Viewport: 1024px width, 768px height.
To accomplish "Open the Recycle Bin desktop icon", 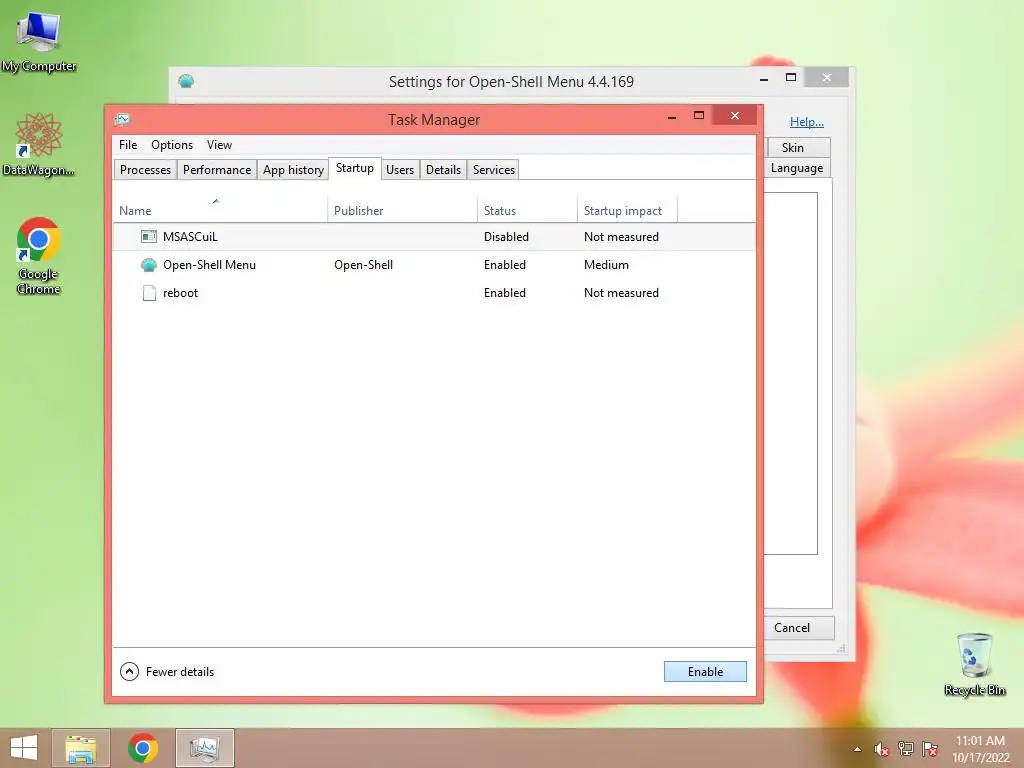I will [974, 664].
